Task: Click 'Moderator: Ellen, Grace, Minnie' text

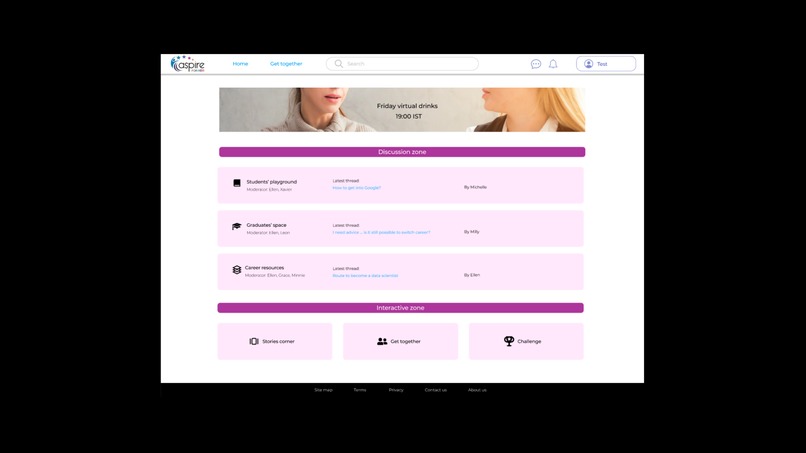Action: [x=274, y=275]
